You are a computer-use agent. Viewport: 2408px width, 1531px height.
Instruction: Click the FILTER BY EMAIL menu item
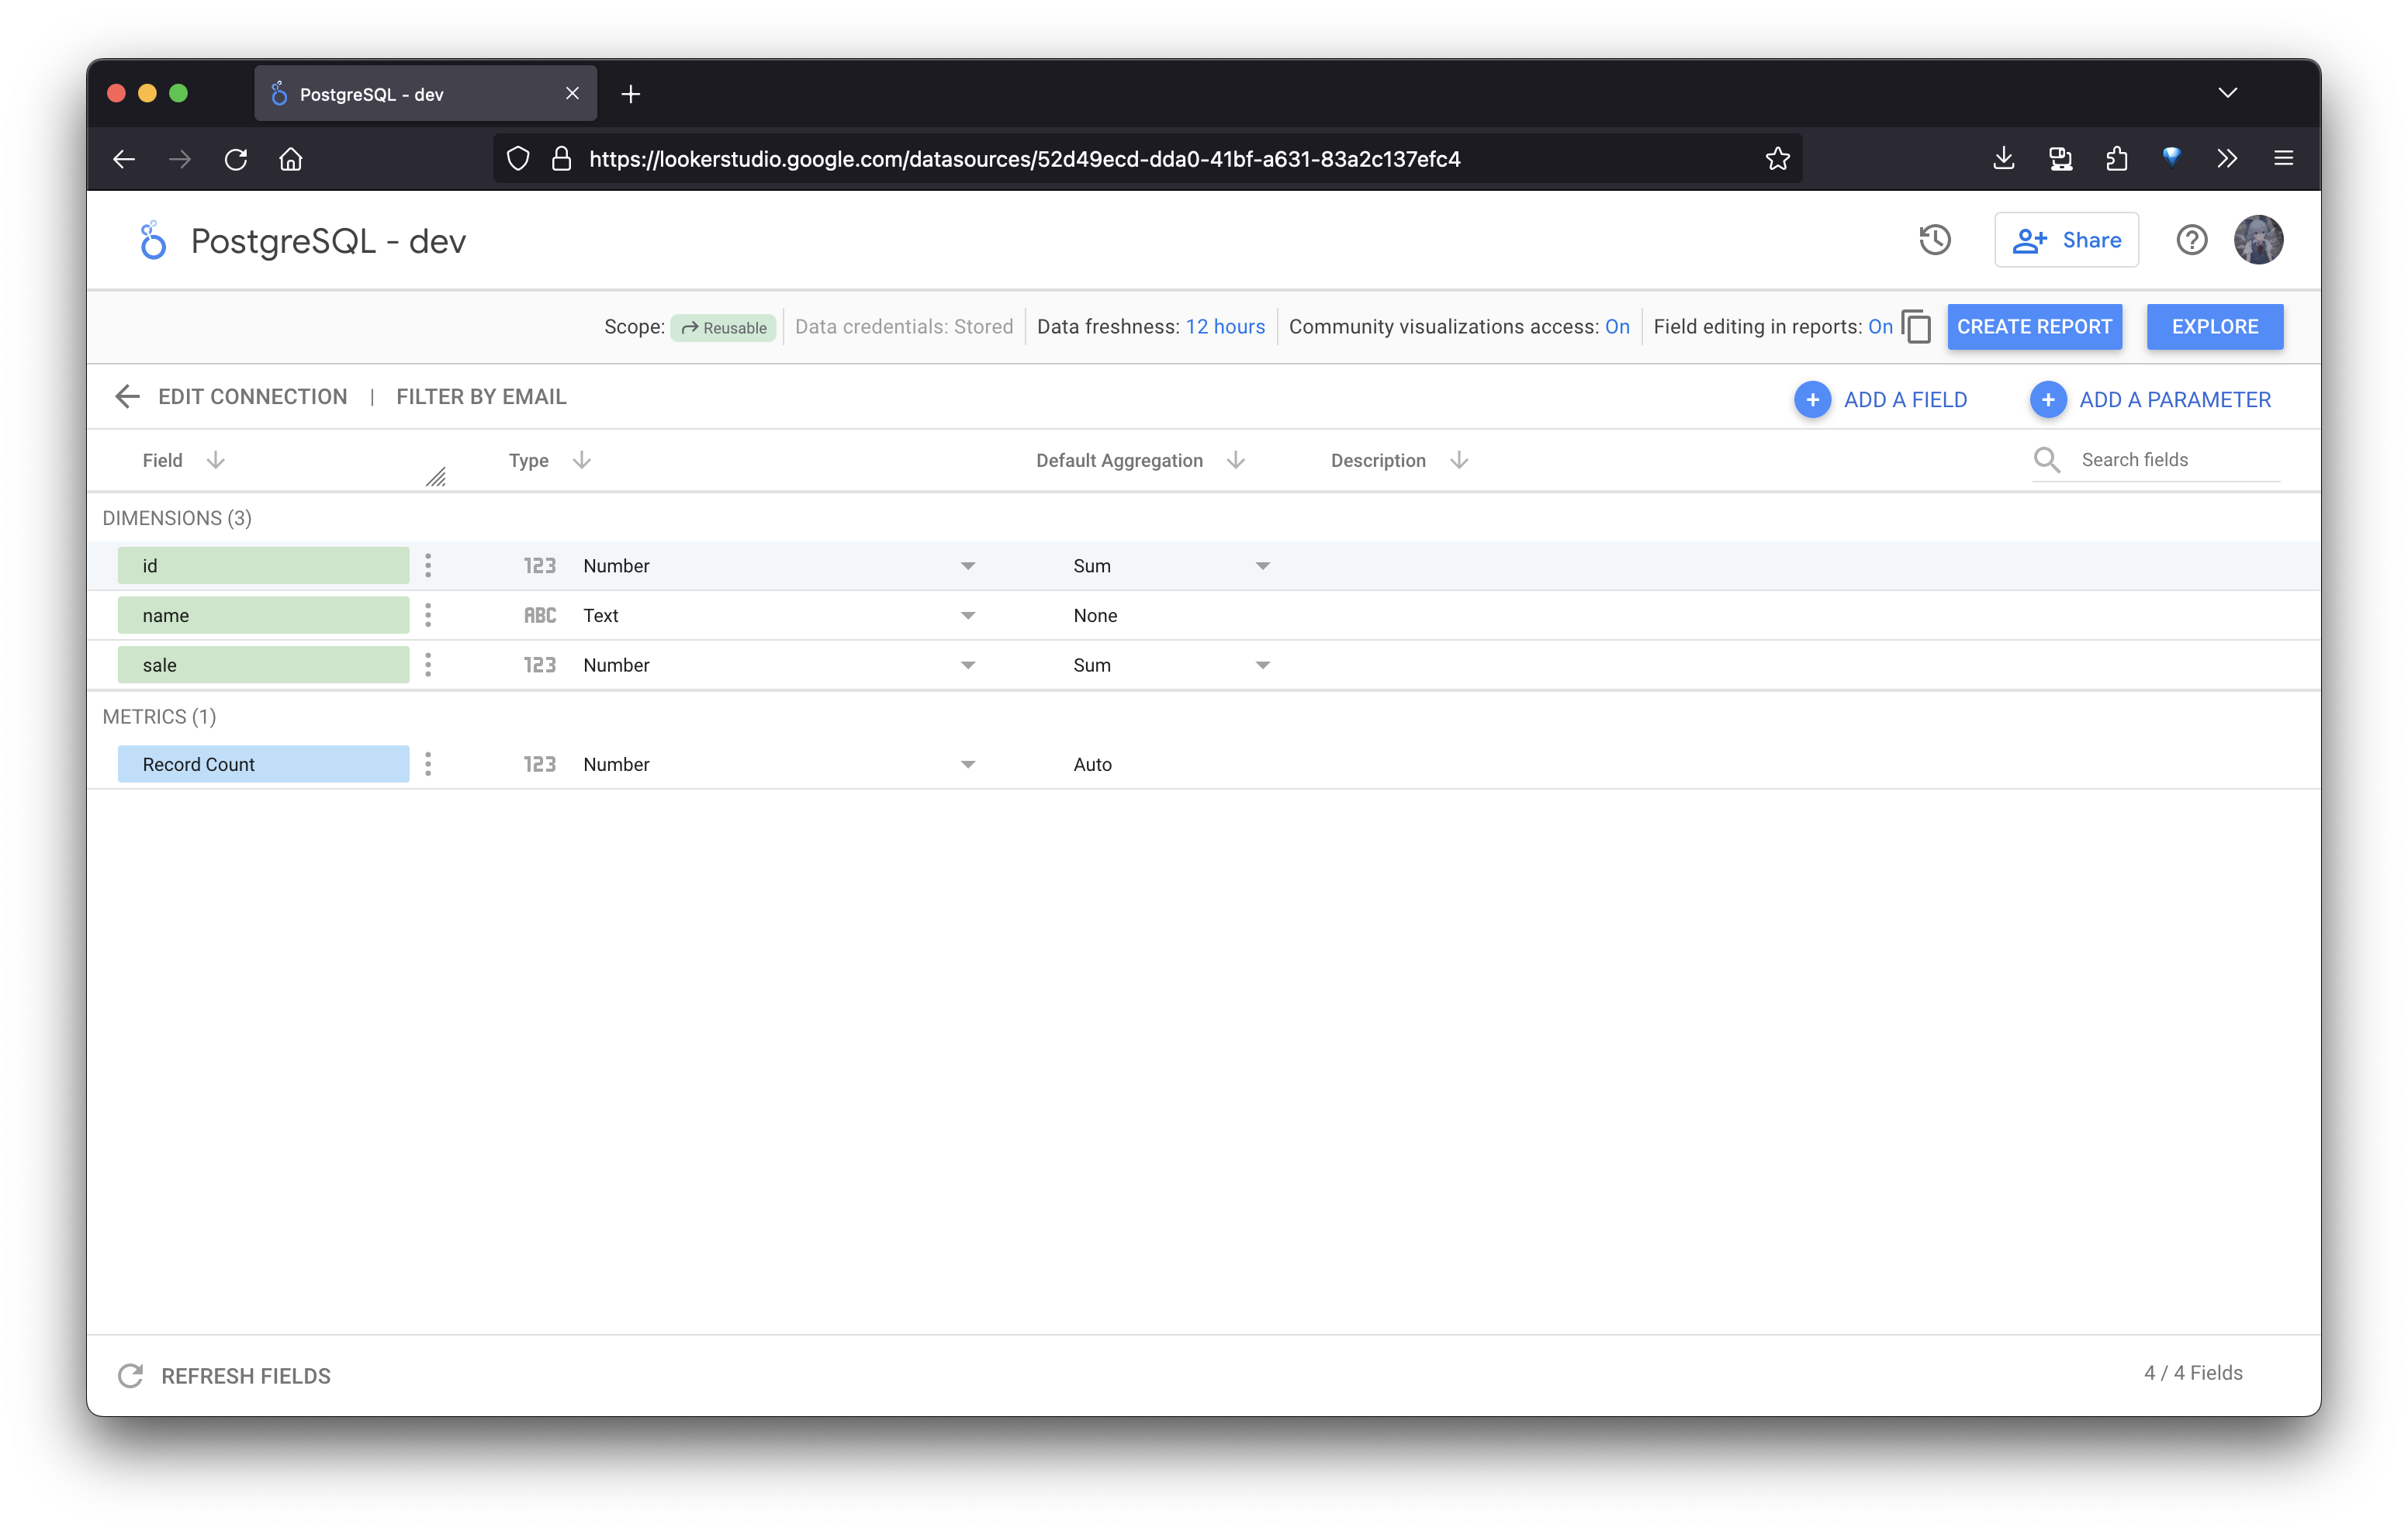(479, 396)
